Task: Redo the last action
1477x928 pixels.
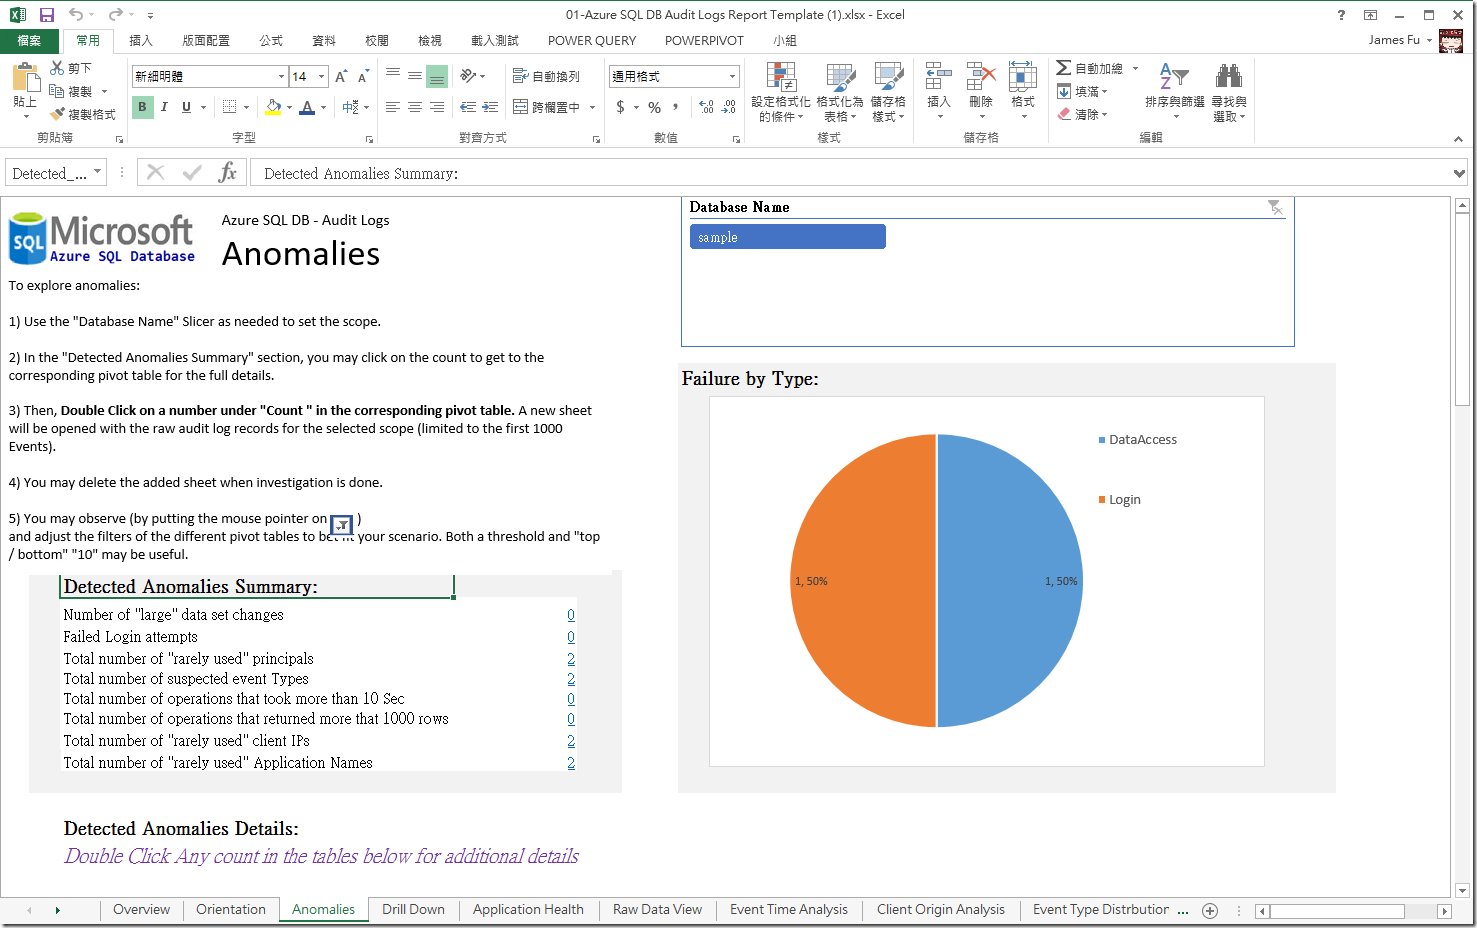Action: tap(116, 15)
